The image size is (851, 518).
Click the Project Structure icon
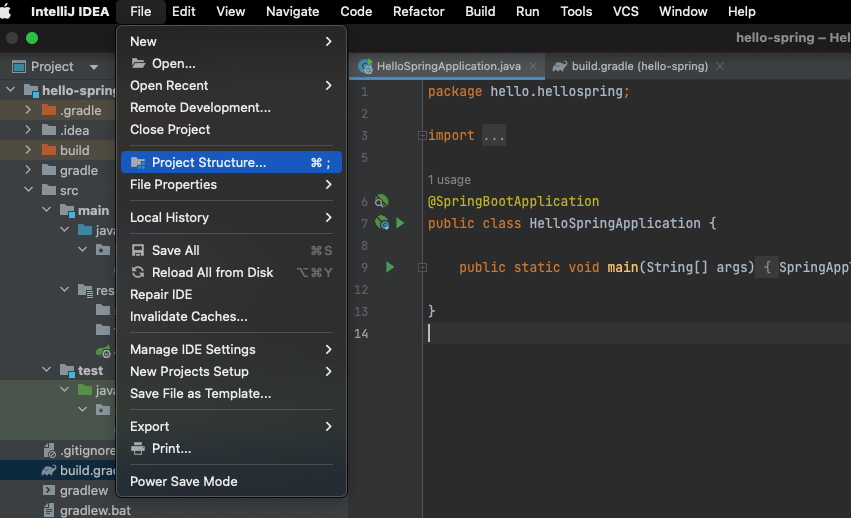138,162
